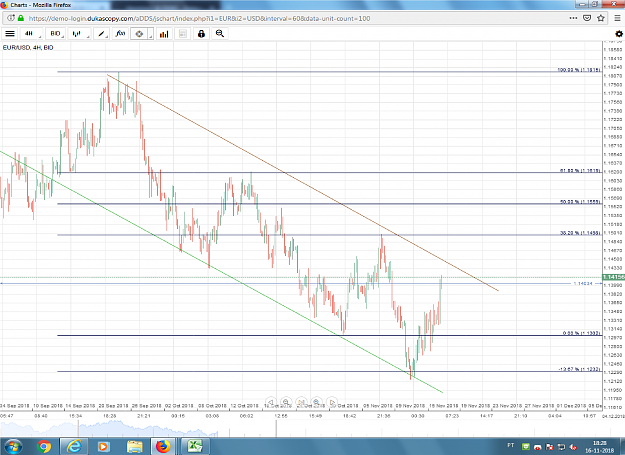Open Chrome from the taskbar

click(x=44, y=446)
